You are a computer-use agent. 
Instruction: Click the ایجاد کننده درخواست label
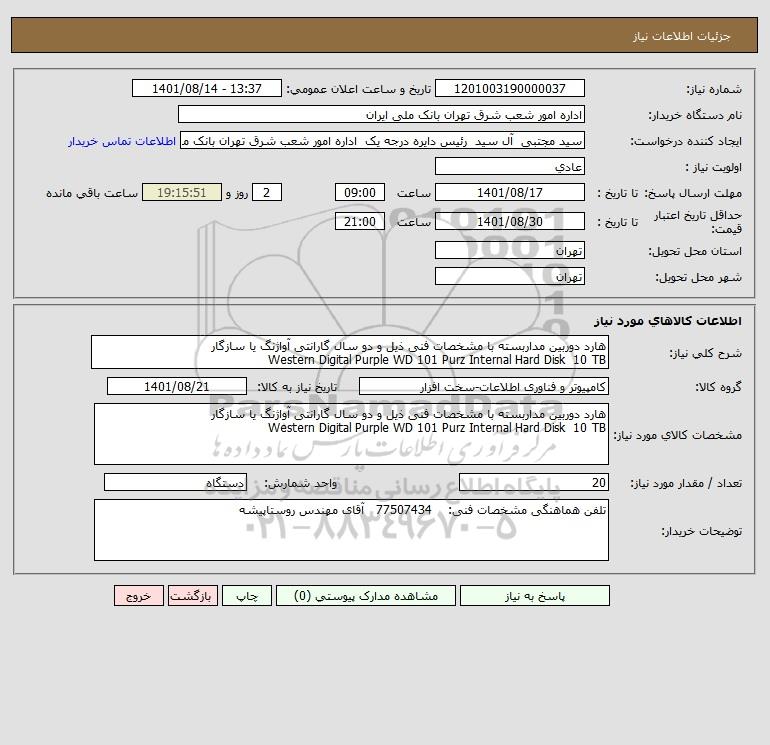coord(686,141)
